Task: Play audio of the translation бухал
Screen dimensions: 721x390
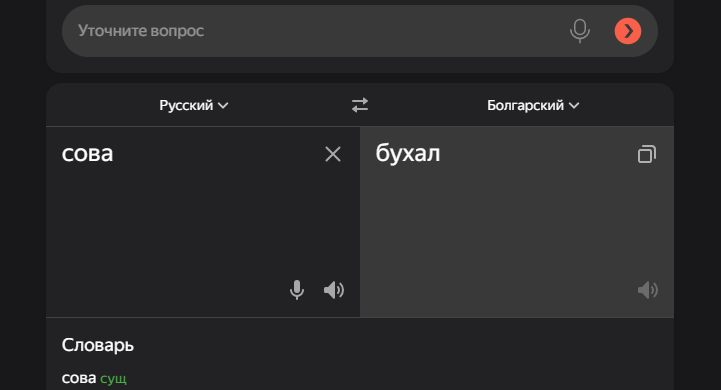Action: pos(648,290)
